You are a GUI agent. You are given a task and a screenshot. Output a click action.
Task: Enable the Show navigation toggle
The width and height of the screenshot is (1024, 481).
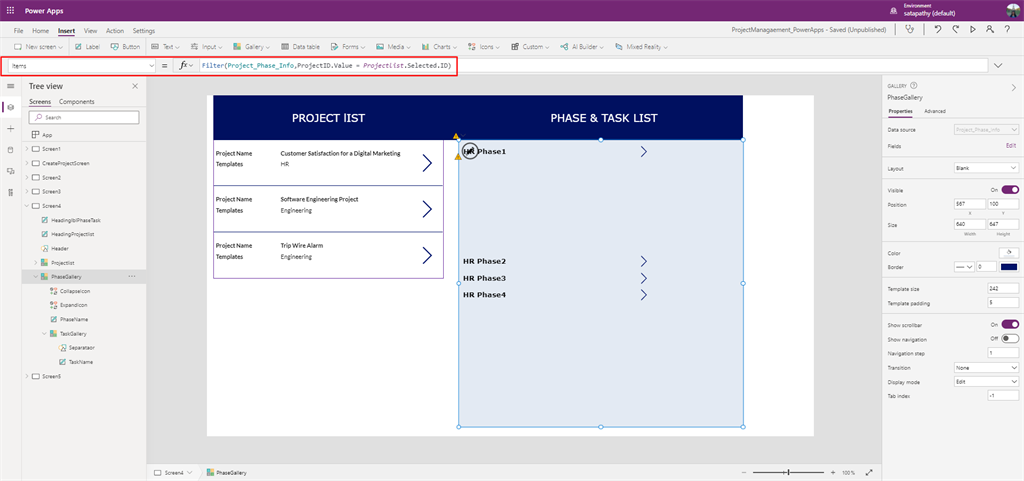click(x=1010, y=338)
